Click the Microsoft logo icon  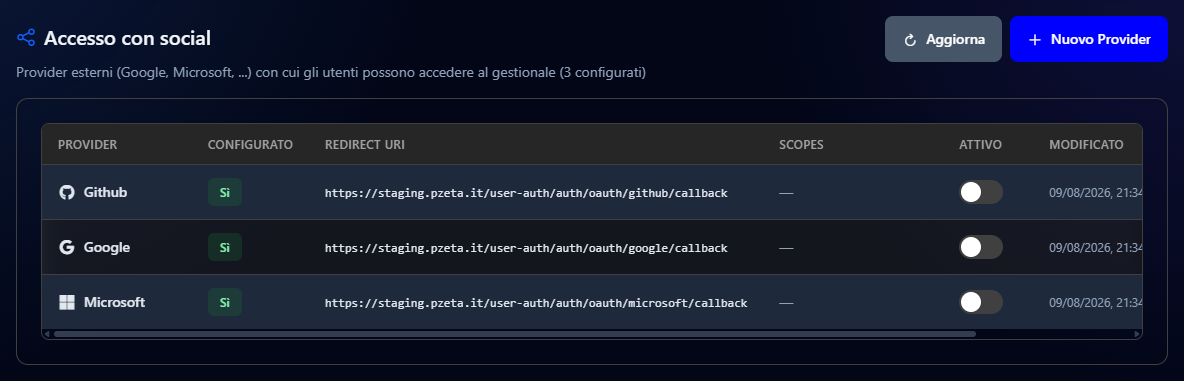click(x=67, y=303)
